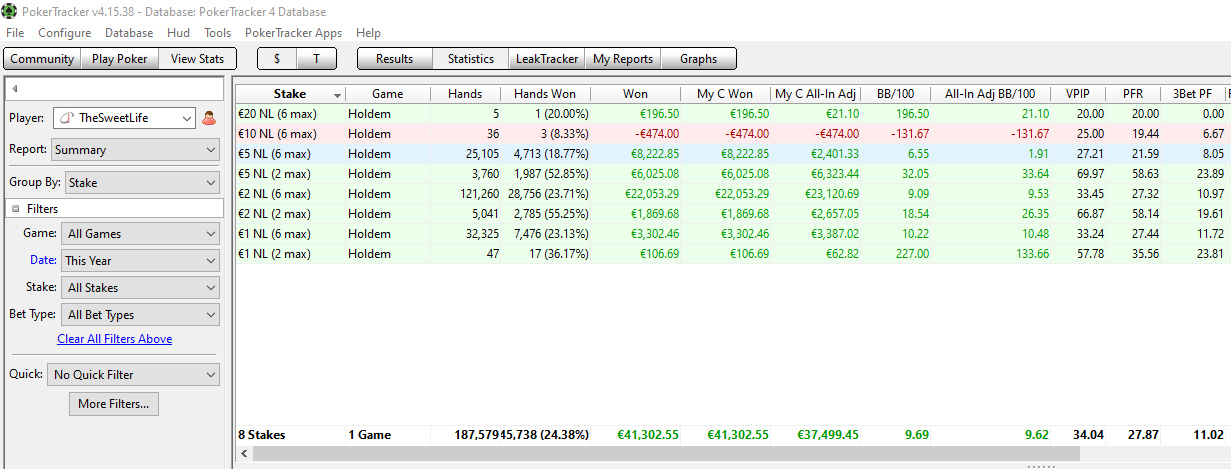Sort by the Hands Won column header
Image resolution: width=1231 pixels, height=469 pixels.
tap(544, 94)
